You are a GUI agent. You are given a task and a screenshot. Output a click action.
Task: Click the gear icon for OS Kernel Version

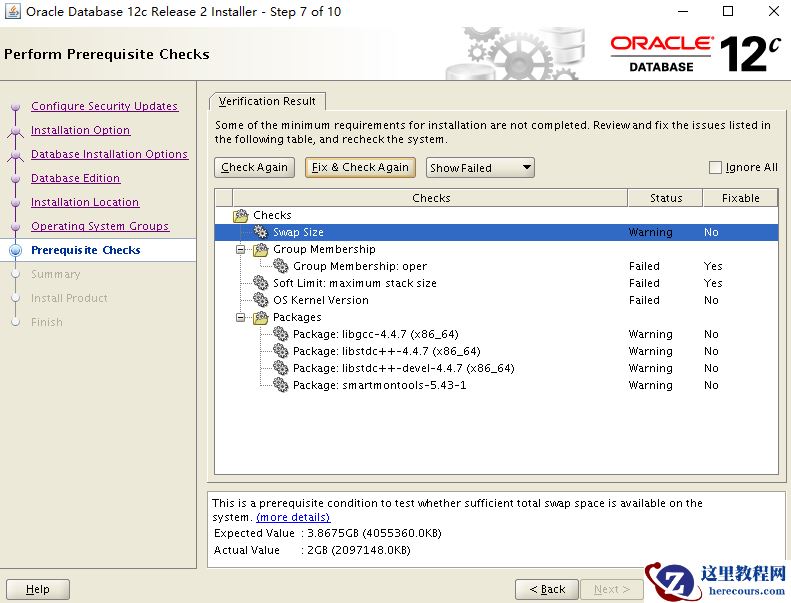pos(261,300)
